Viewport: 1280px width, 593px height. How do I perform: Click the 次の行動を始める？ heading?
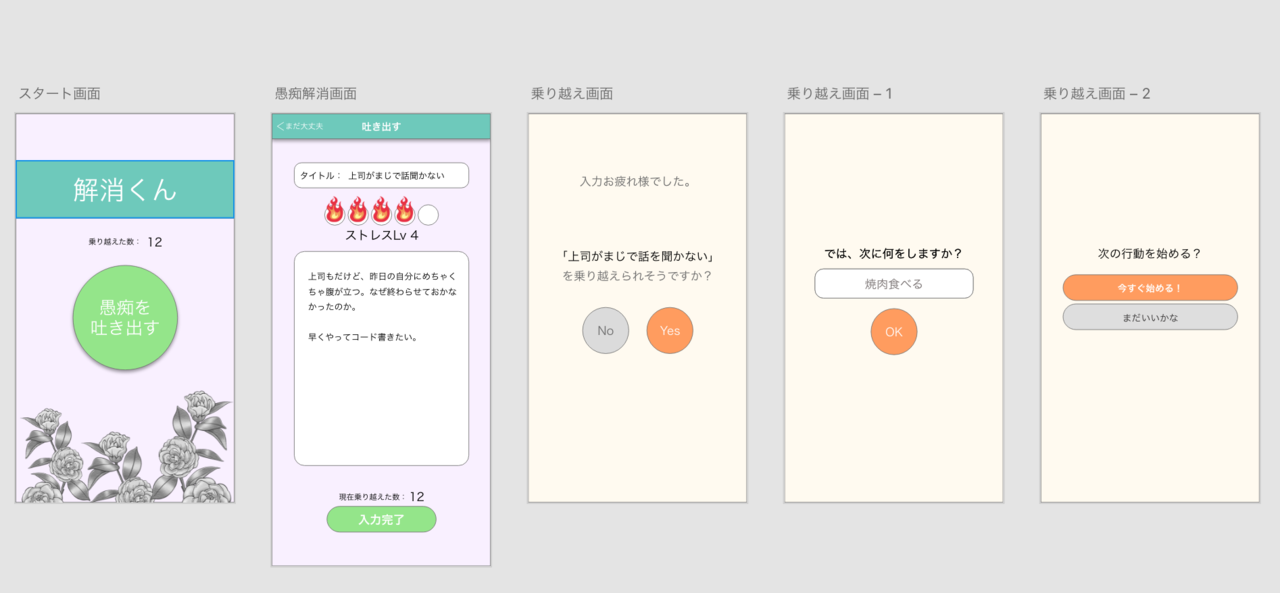point(1150,253)
